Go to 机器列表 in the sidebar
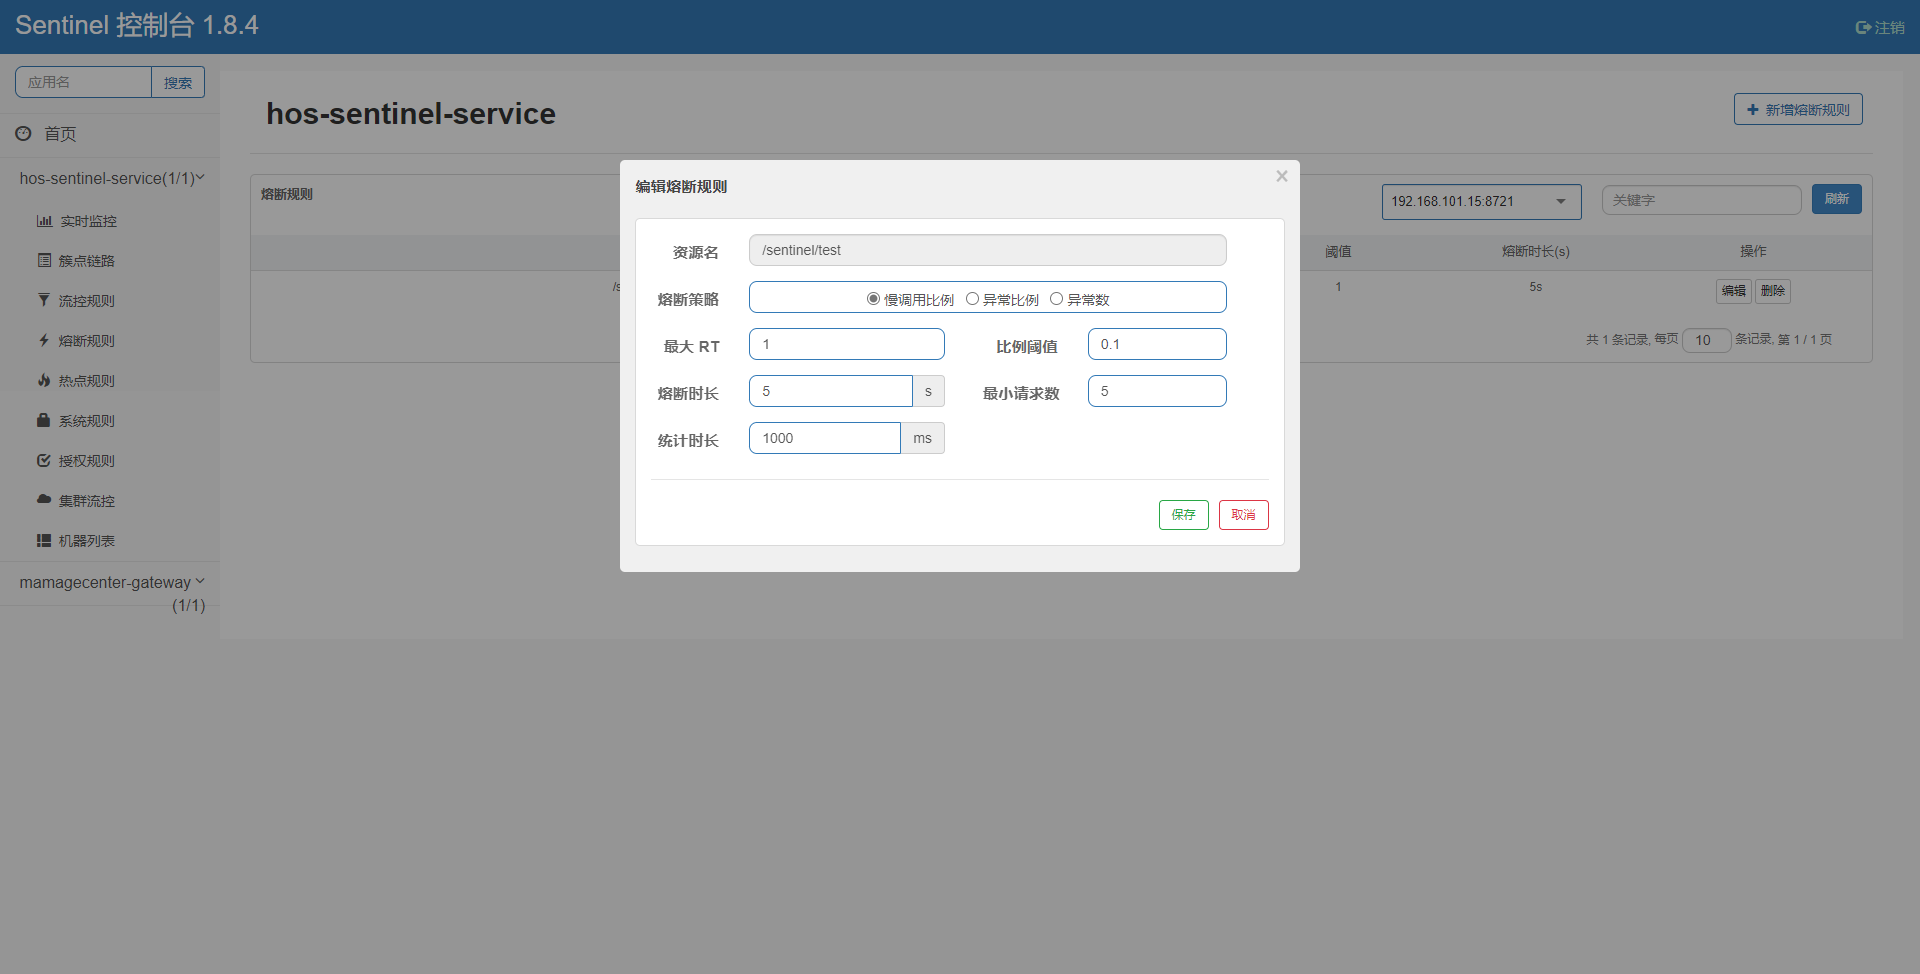 [86, 541]
